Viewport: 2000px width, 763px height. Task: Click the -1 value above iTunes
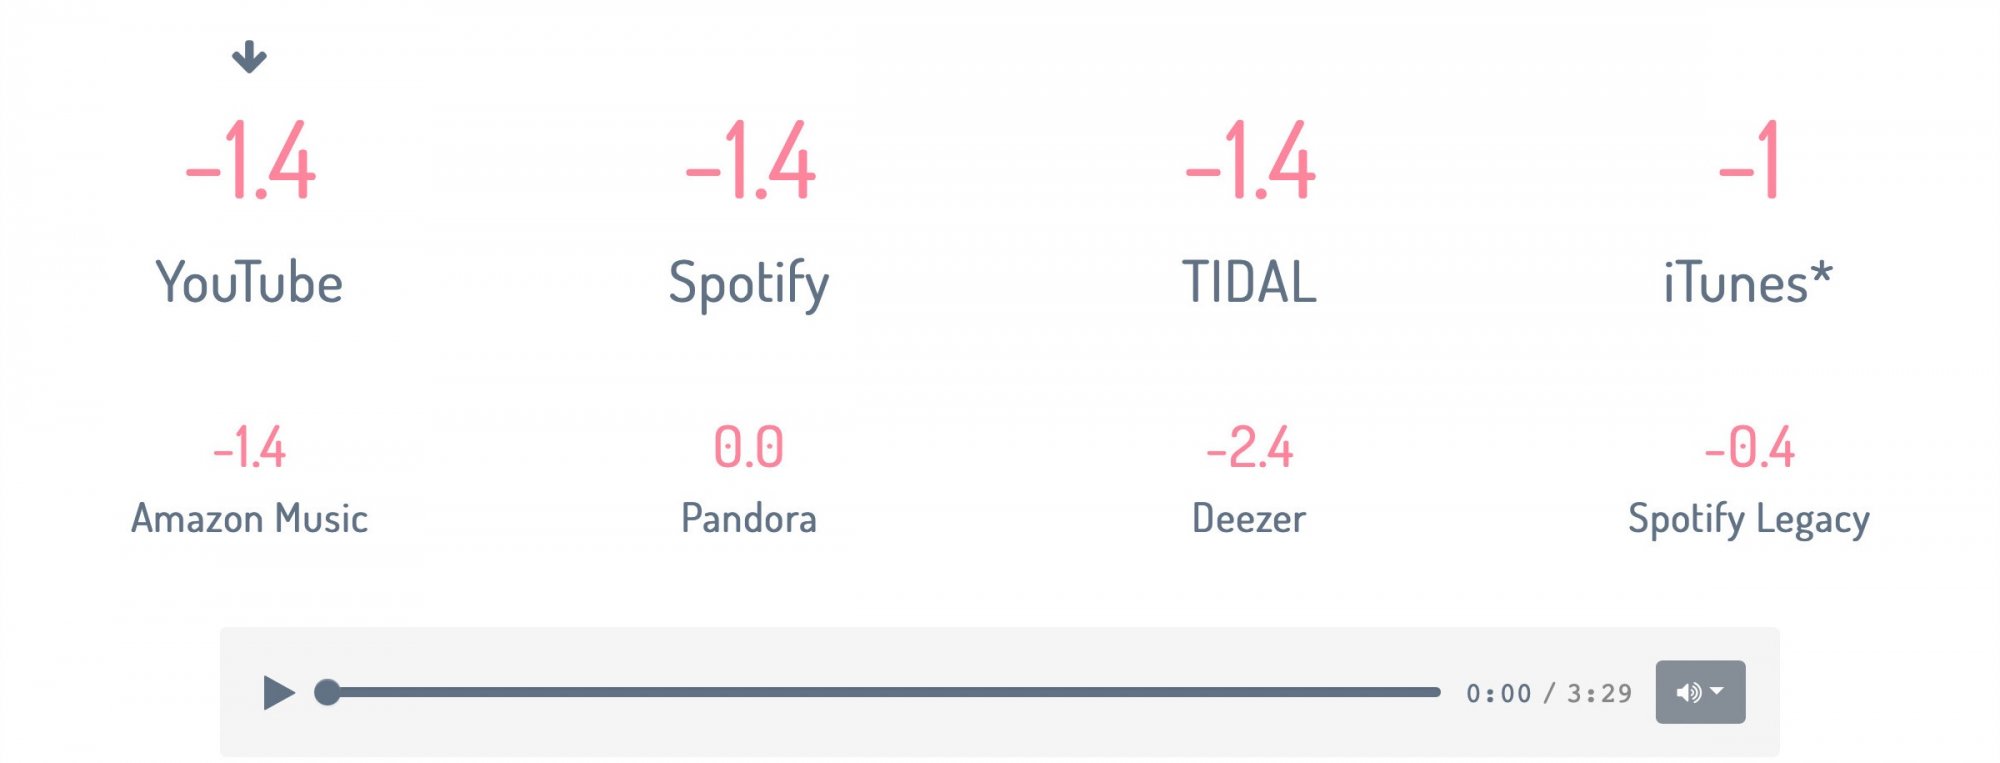coord(1748,161)
